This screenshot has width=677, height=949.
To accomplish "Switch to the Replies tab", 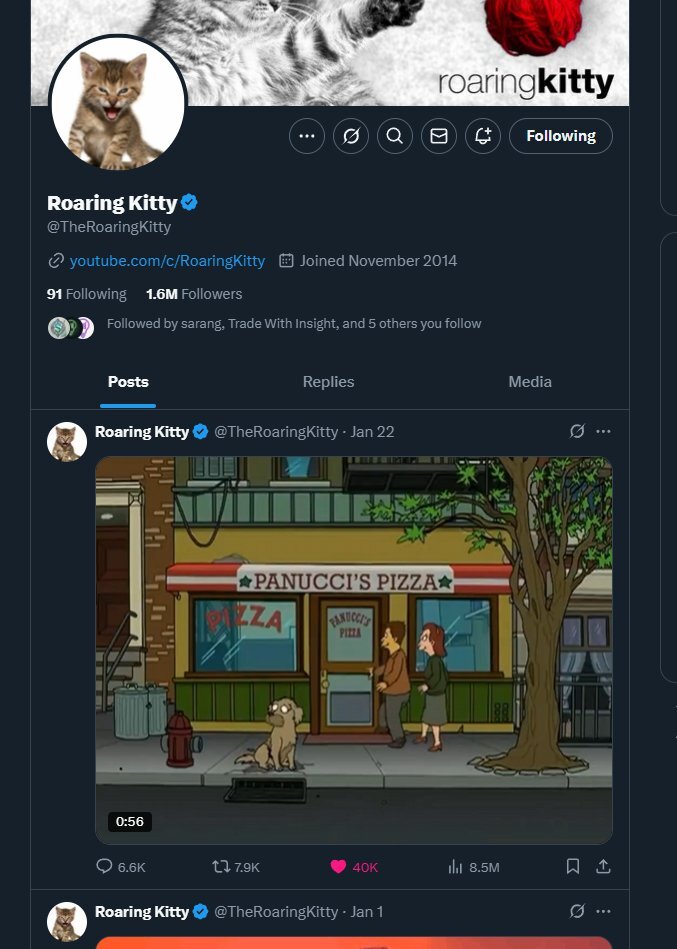I will pos(329,382).
